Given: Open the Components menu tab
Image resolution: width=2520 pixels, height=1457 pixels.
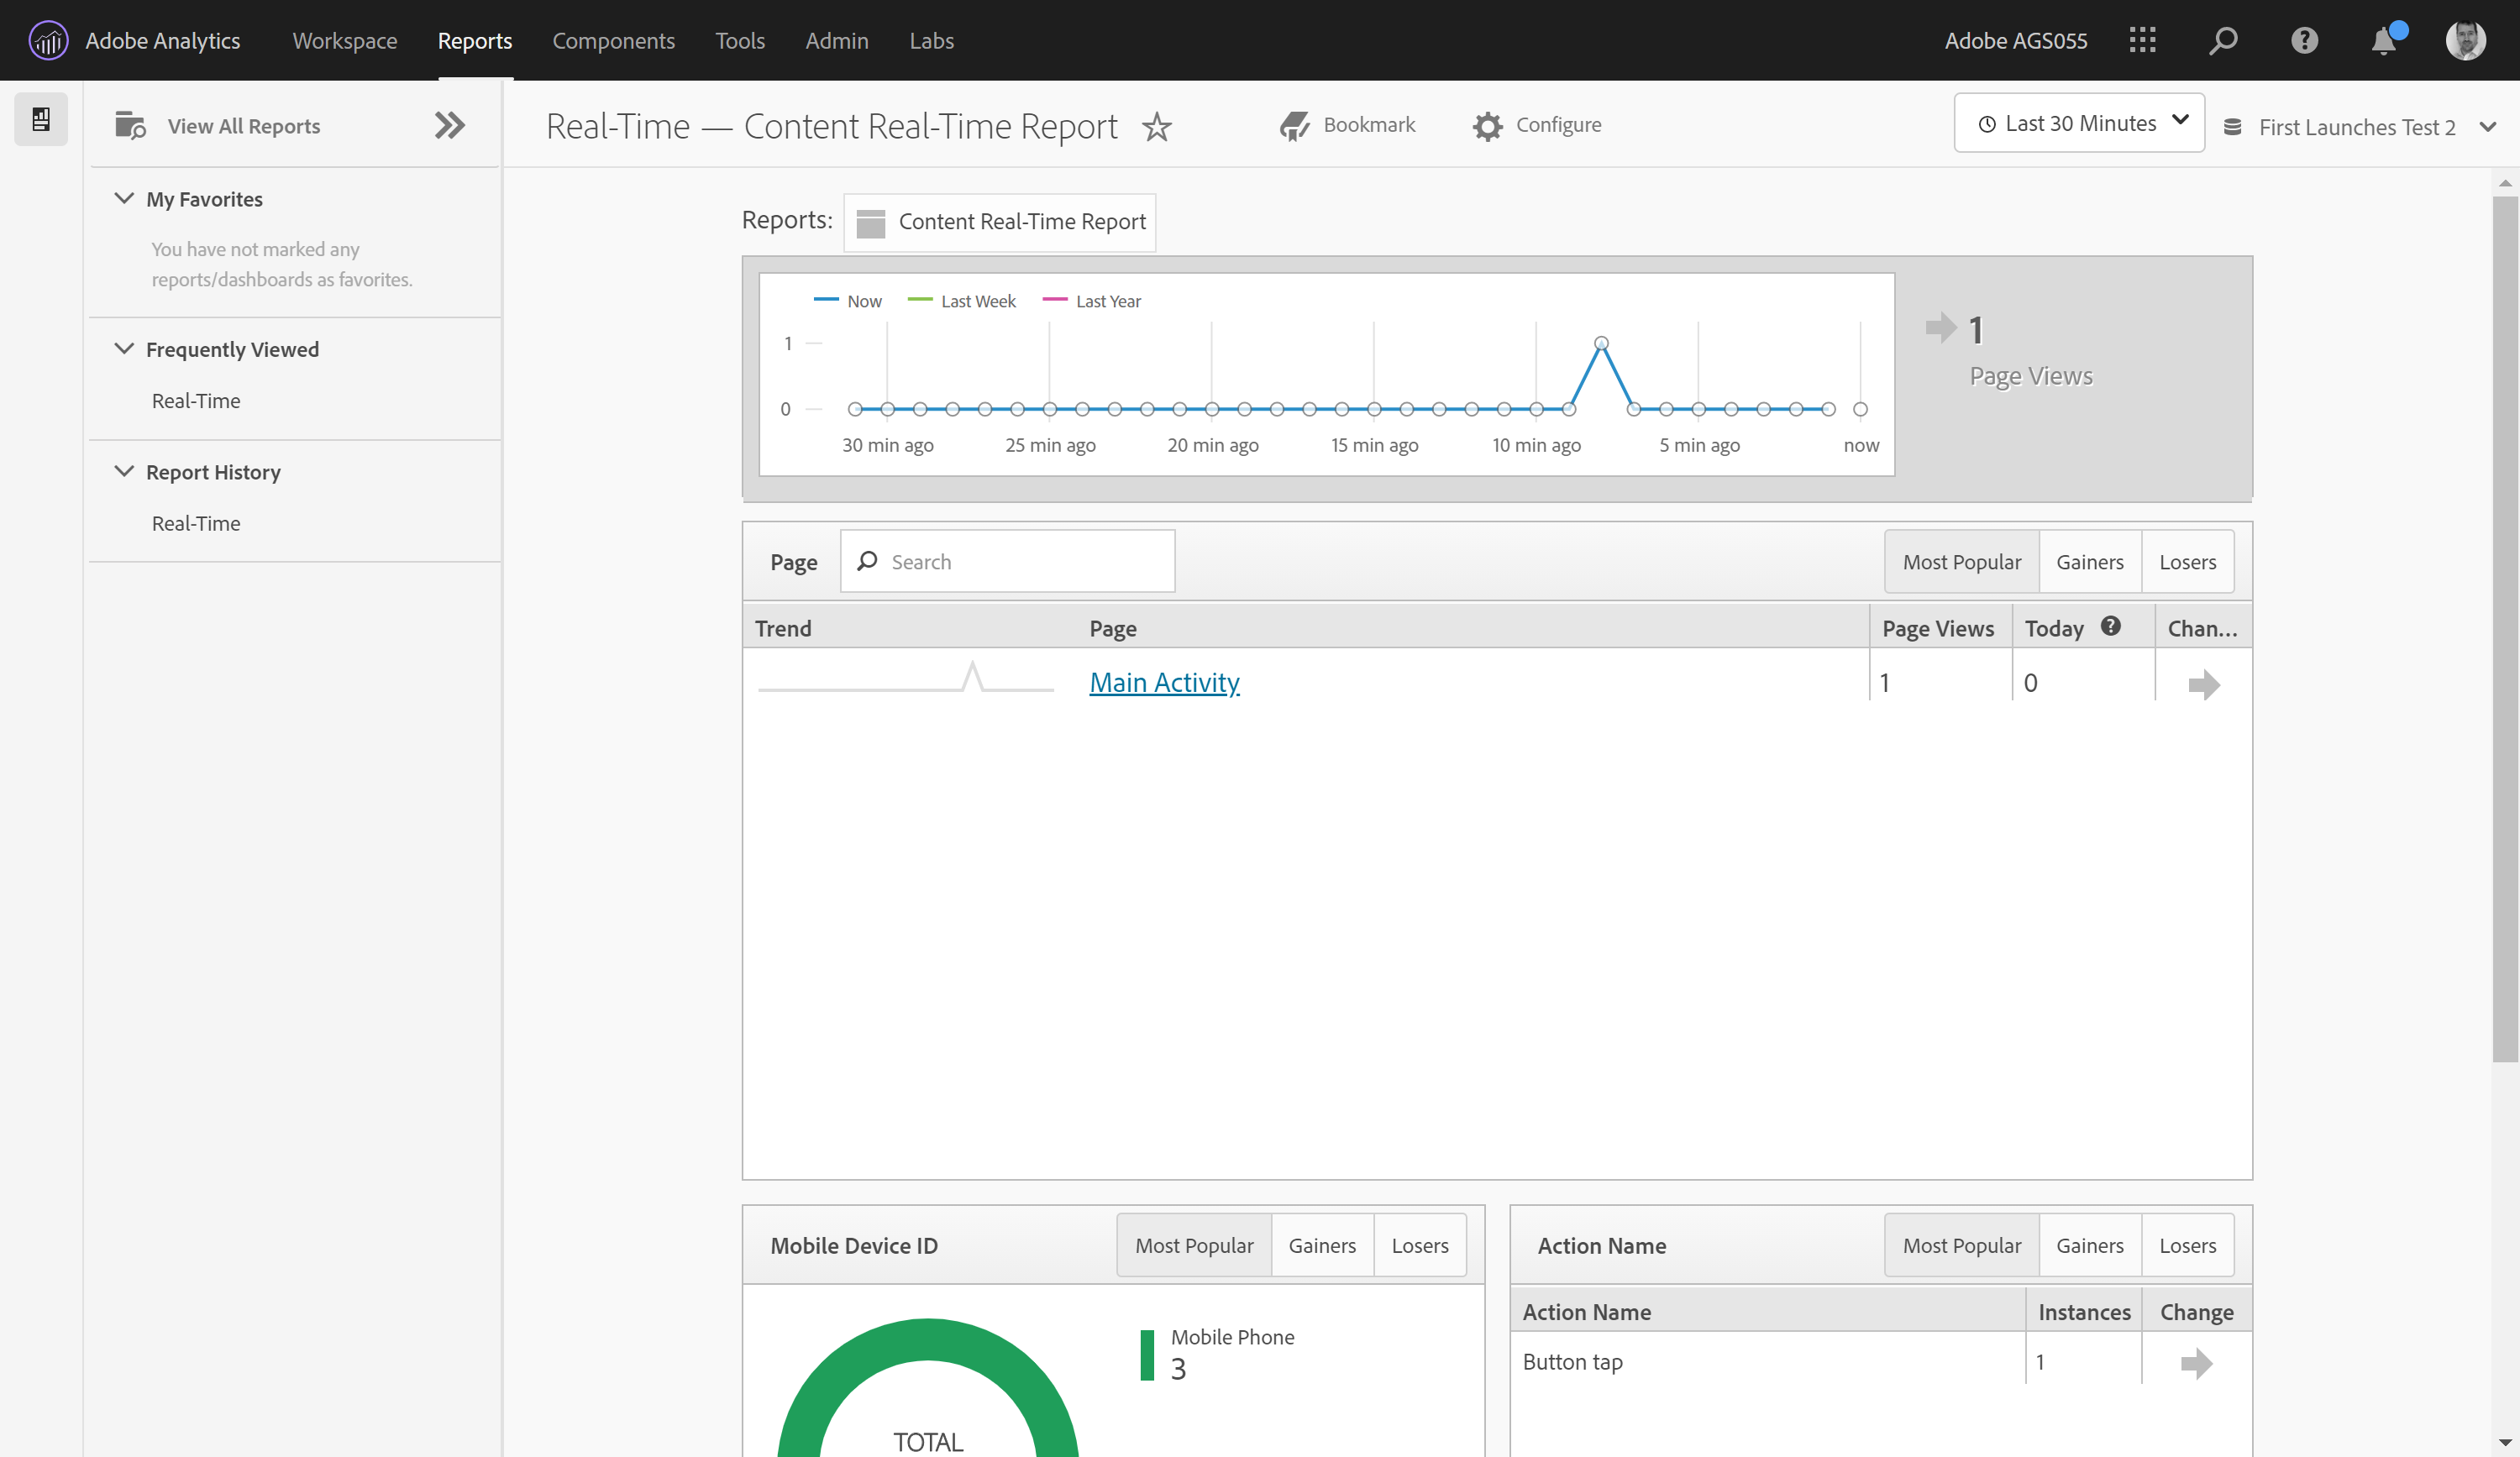Looking at the screenshot, I should pos(613,41).
